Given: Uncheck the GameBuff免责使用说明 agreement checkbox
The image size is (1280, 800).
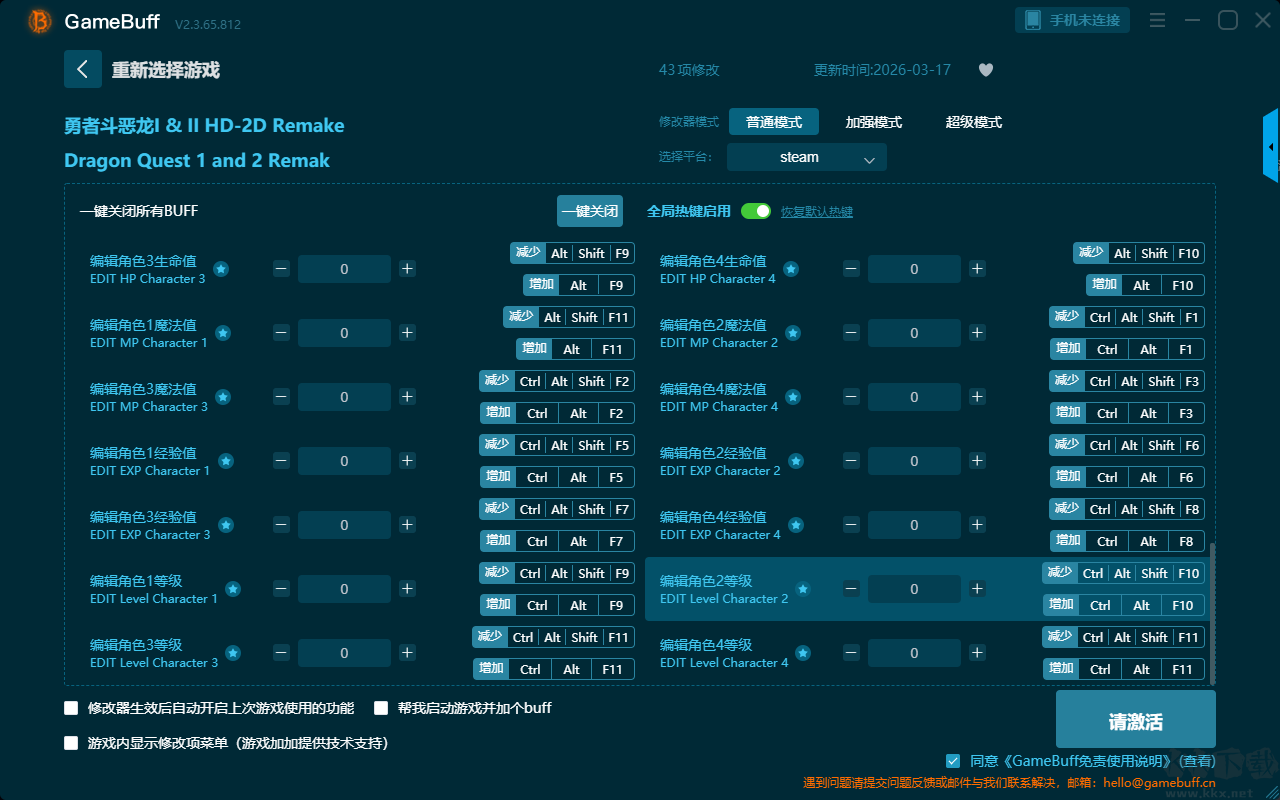Looking at the screenshot, I should [953, 761].
